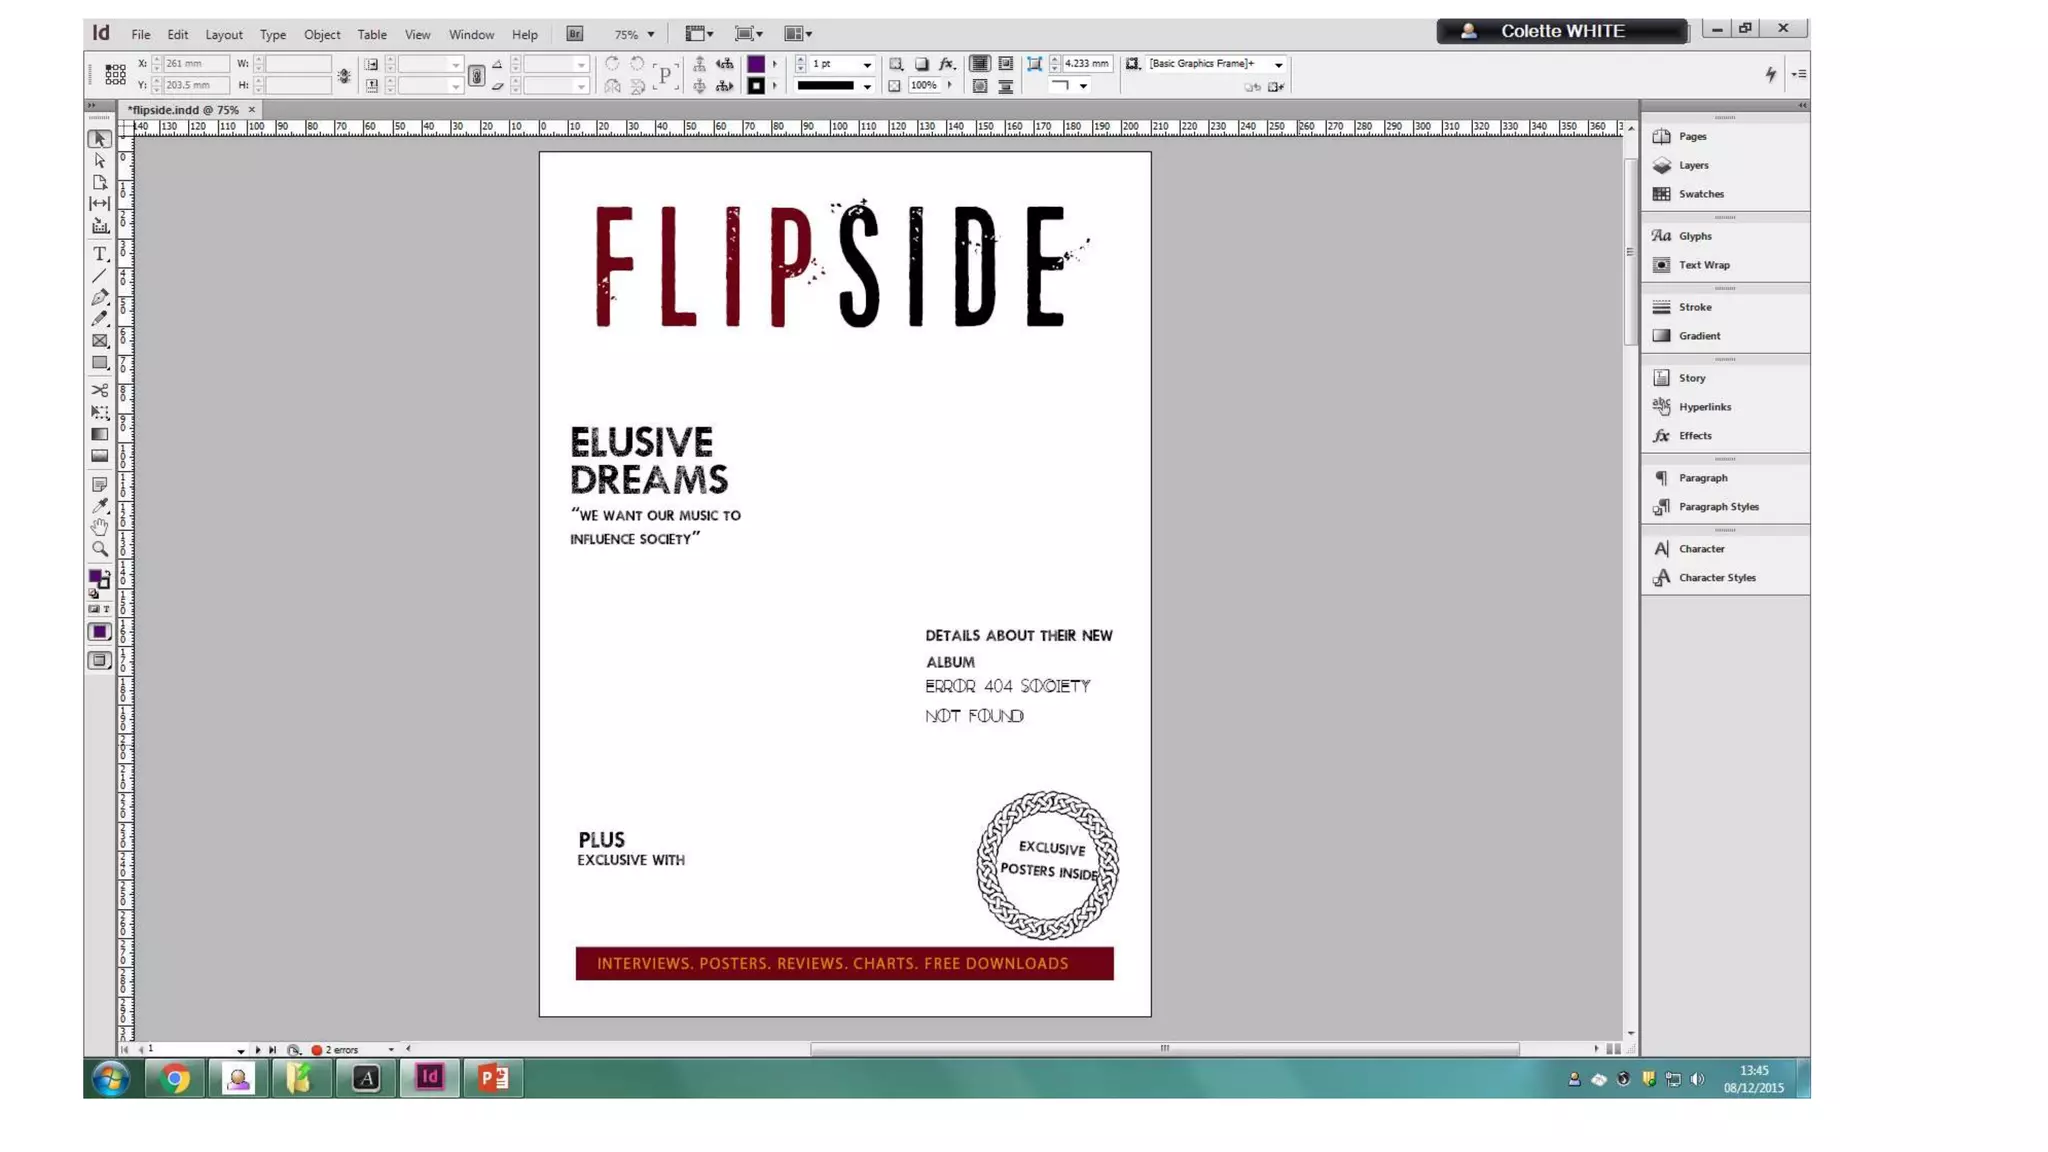Select the Type tool

(100, 254)
